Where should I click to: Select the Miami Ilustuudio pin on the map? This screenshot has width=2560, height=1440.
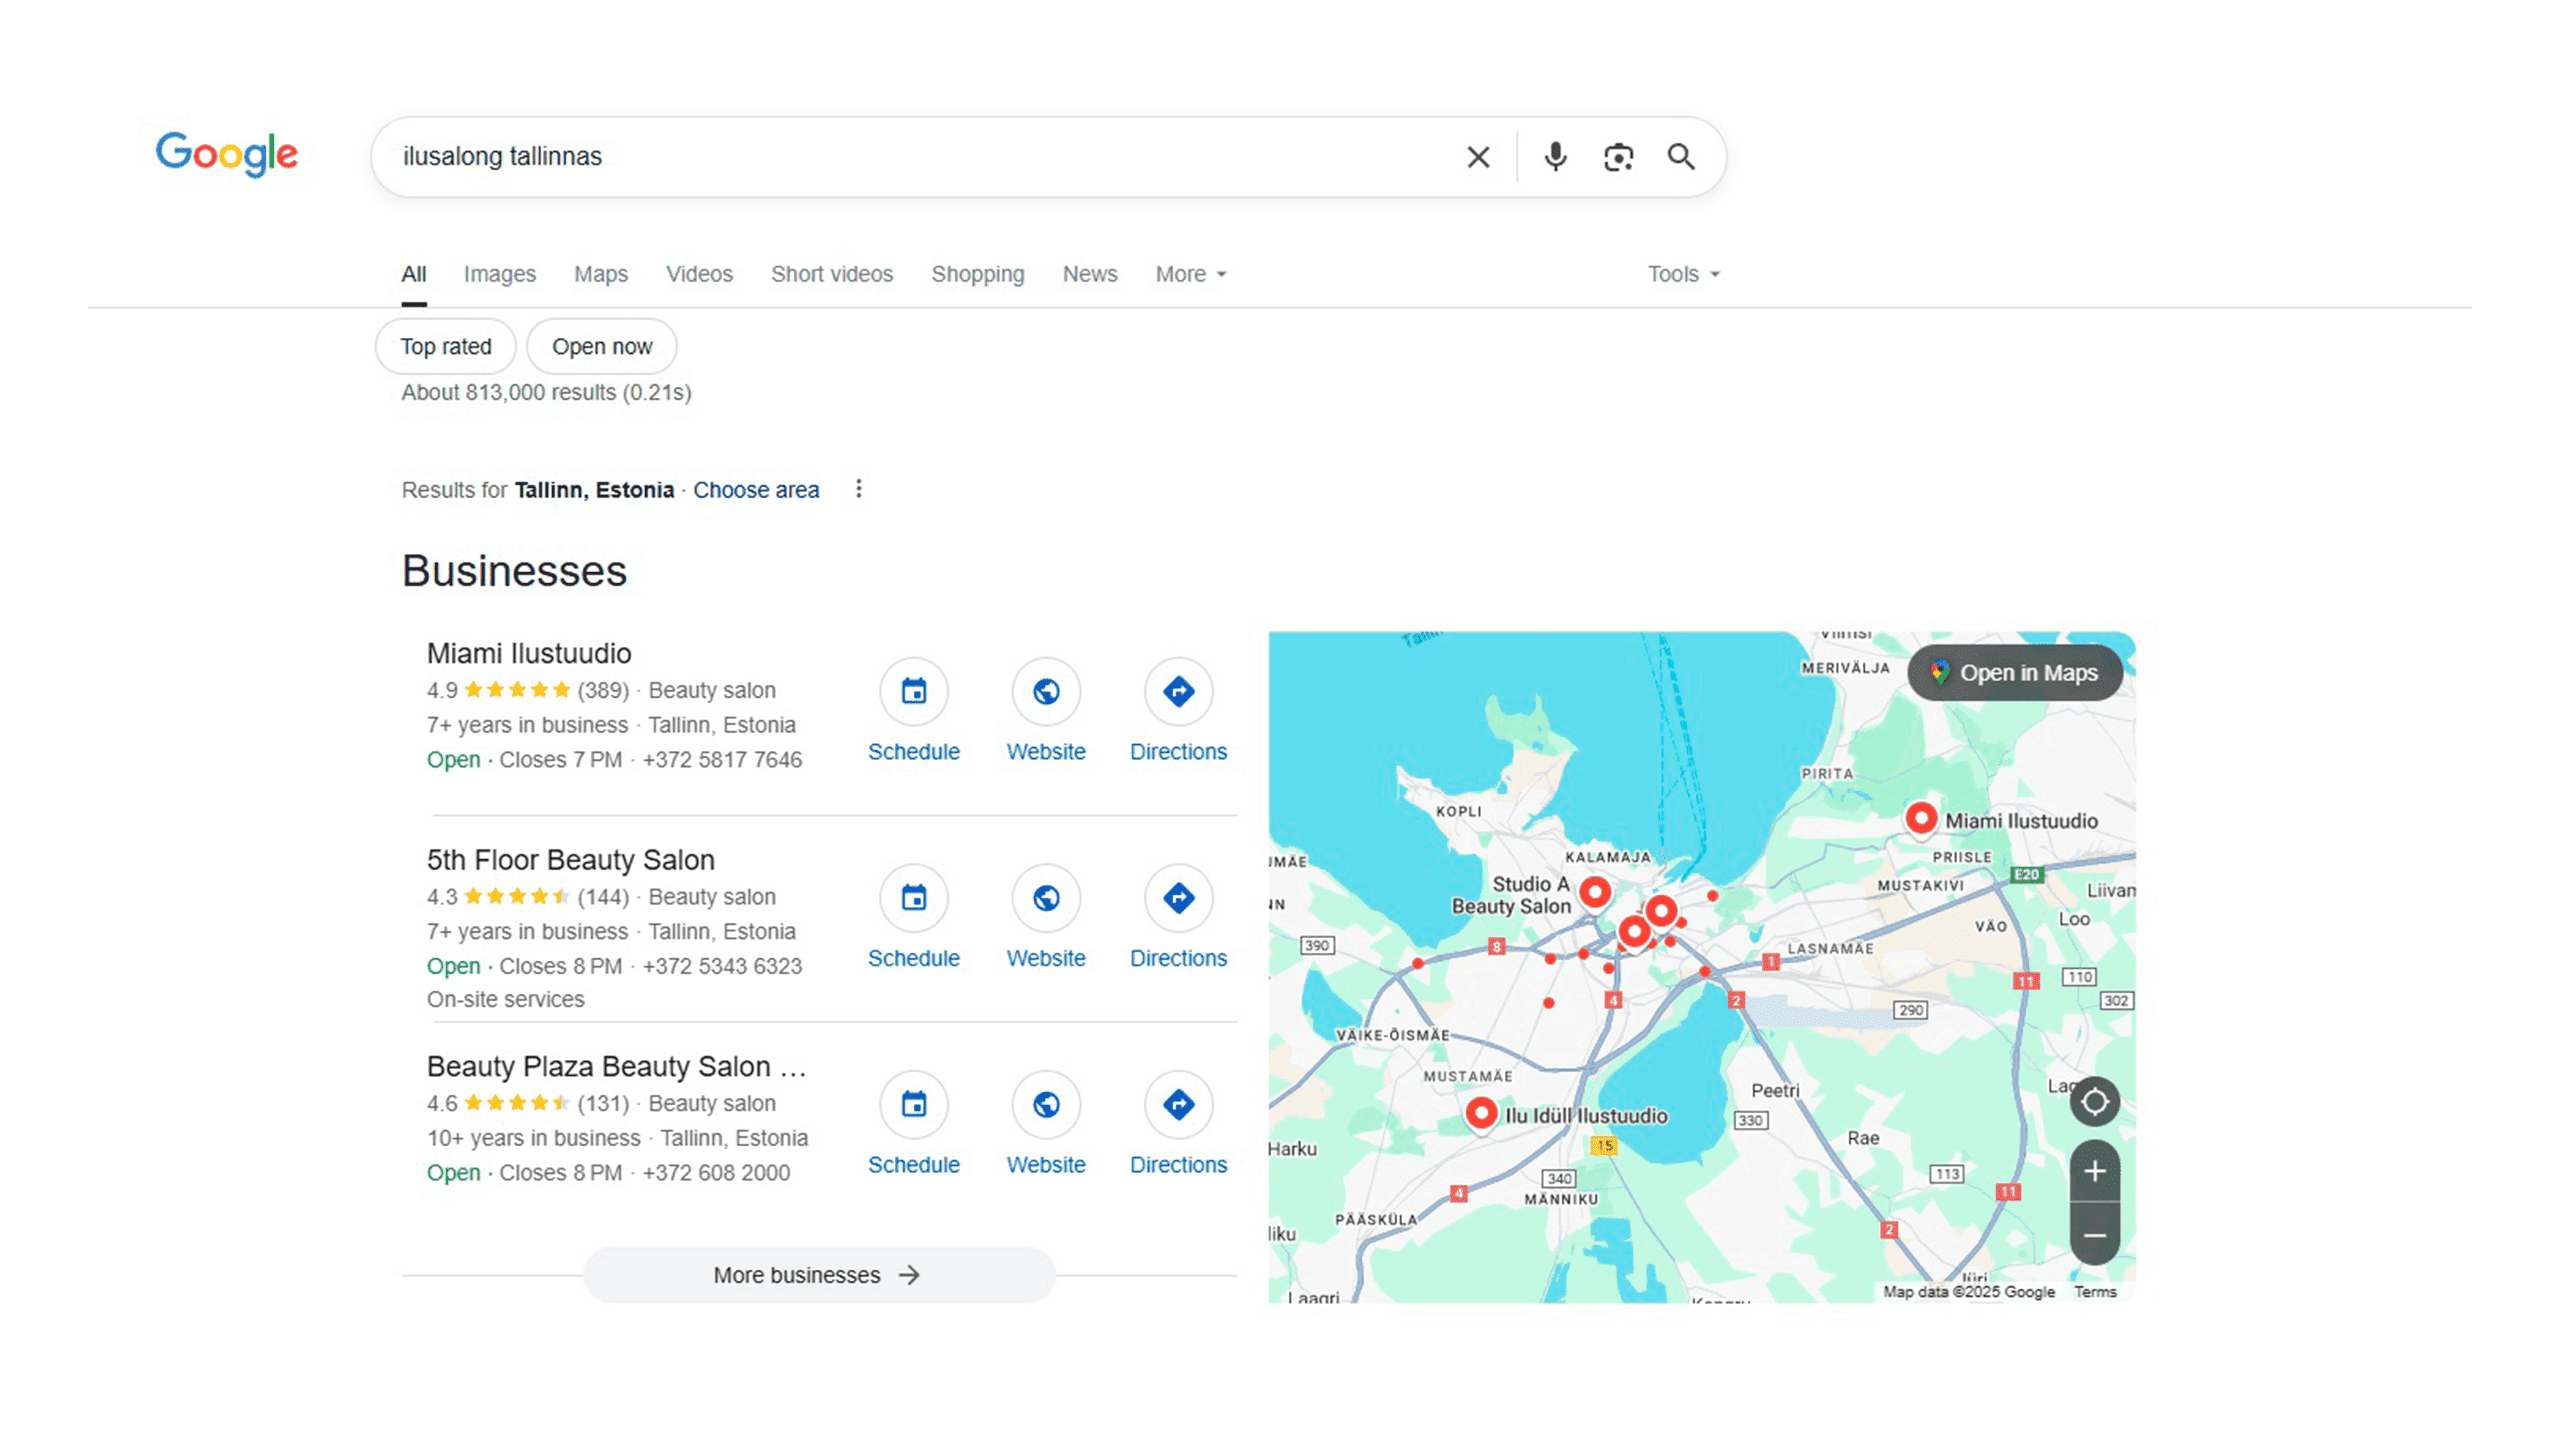[x=1921, y=819]
